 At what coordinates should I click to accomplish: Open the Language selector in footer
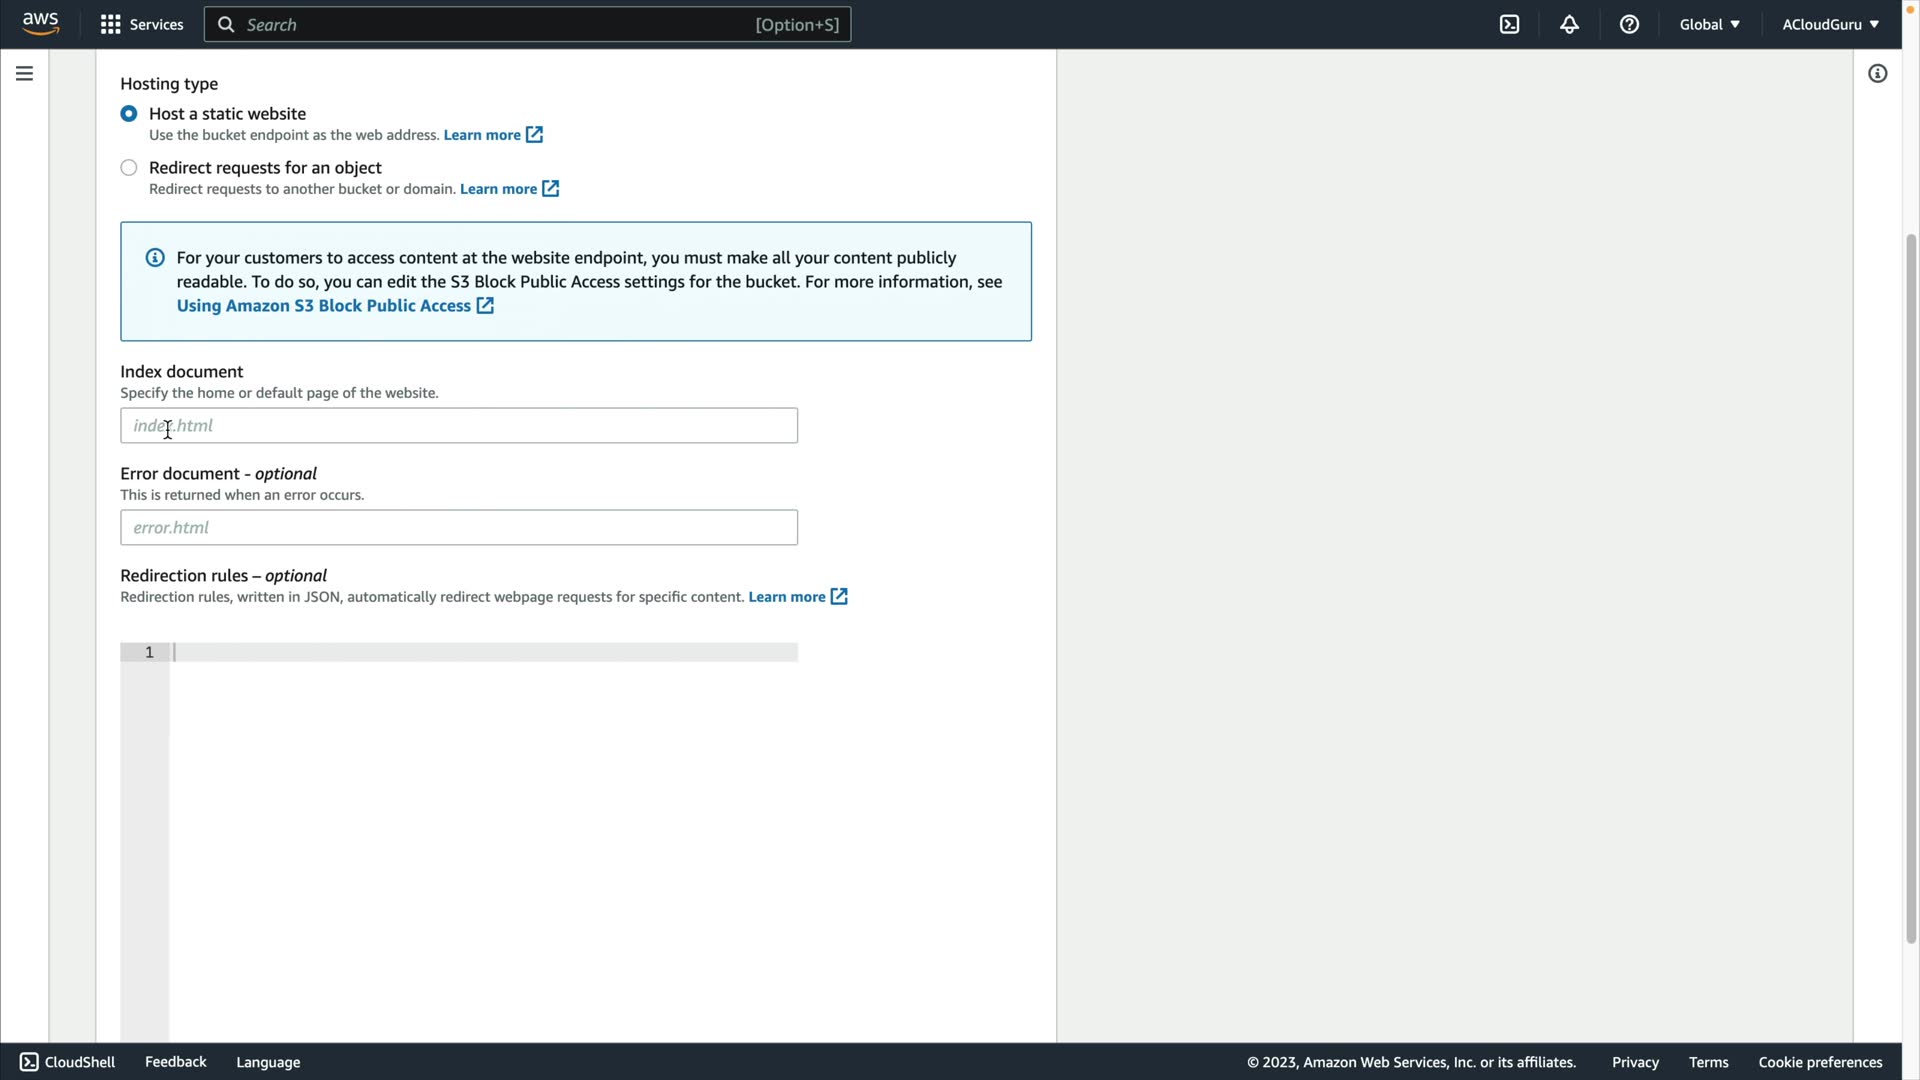268,1062
